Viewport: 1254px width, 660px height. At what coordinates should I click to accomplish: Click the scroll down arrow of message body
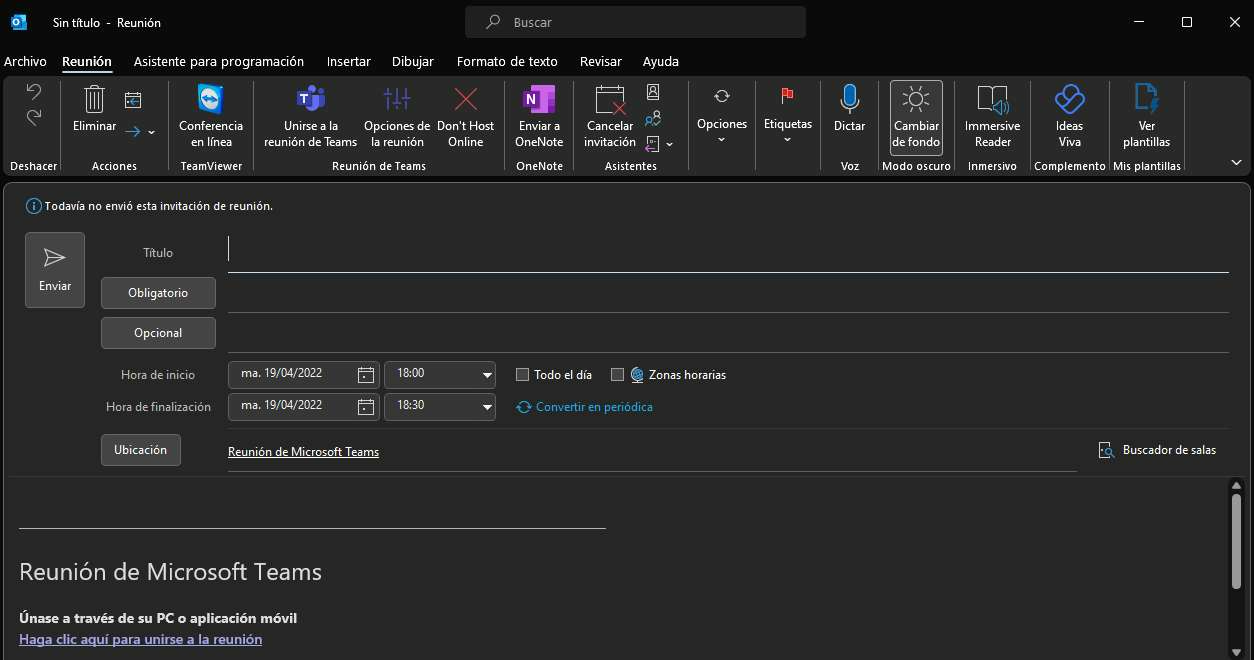(x=1236, y=652)
